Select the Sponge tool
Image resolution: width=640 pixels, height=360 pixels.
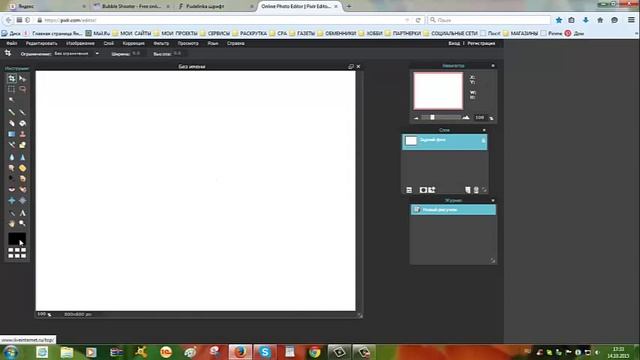(x=22, y=168)
